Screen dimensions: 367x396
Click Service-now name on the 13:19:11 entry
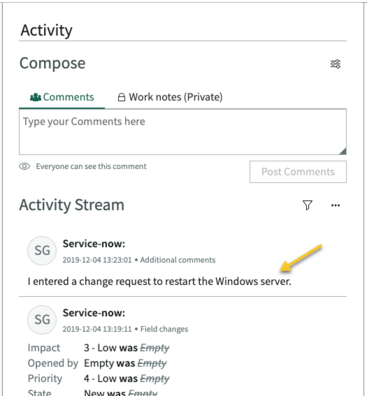click(94, 313)
